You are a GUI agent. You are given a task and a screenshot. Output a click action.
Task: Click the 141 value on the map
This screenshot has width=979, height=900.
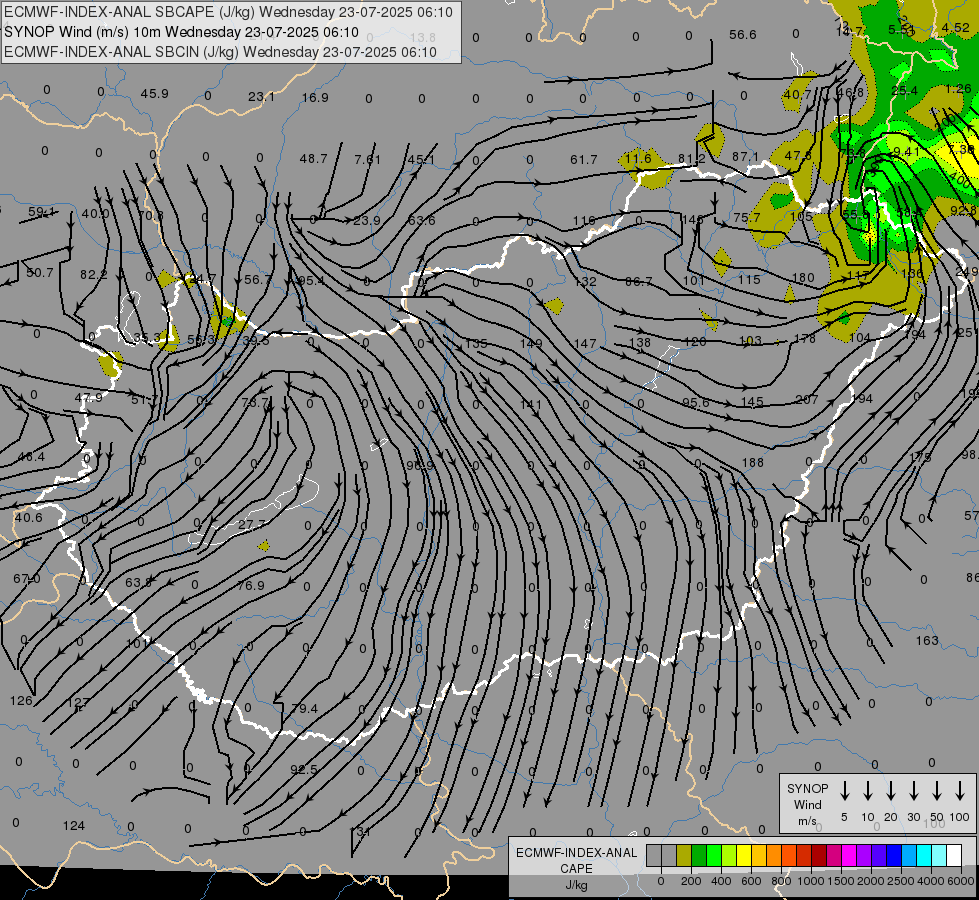[x=531, y=405]
